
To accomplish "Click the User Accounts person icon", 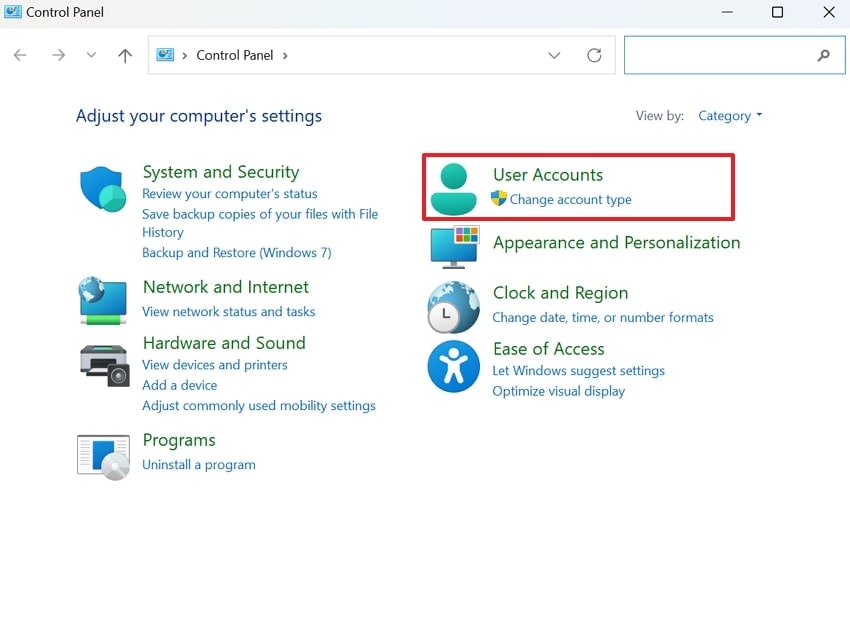I will coord(453,189).
